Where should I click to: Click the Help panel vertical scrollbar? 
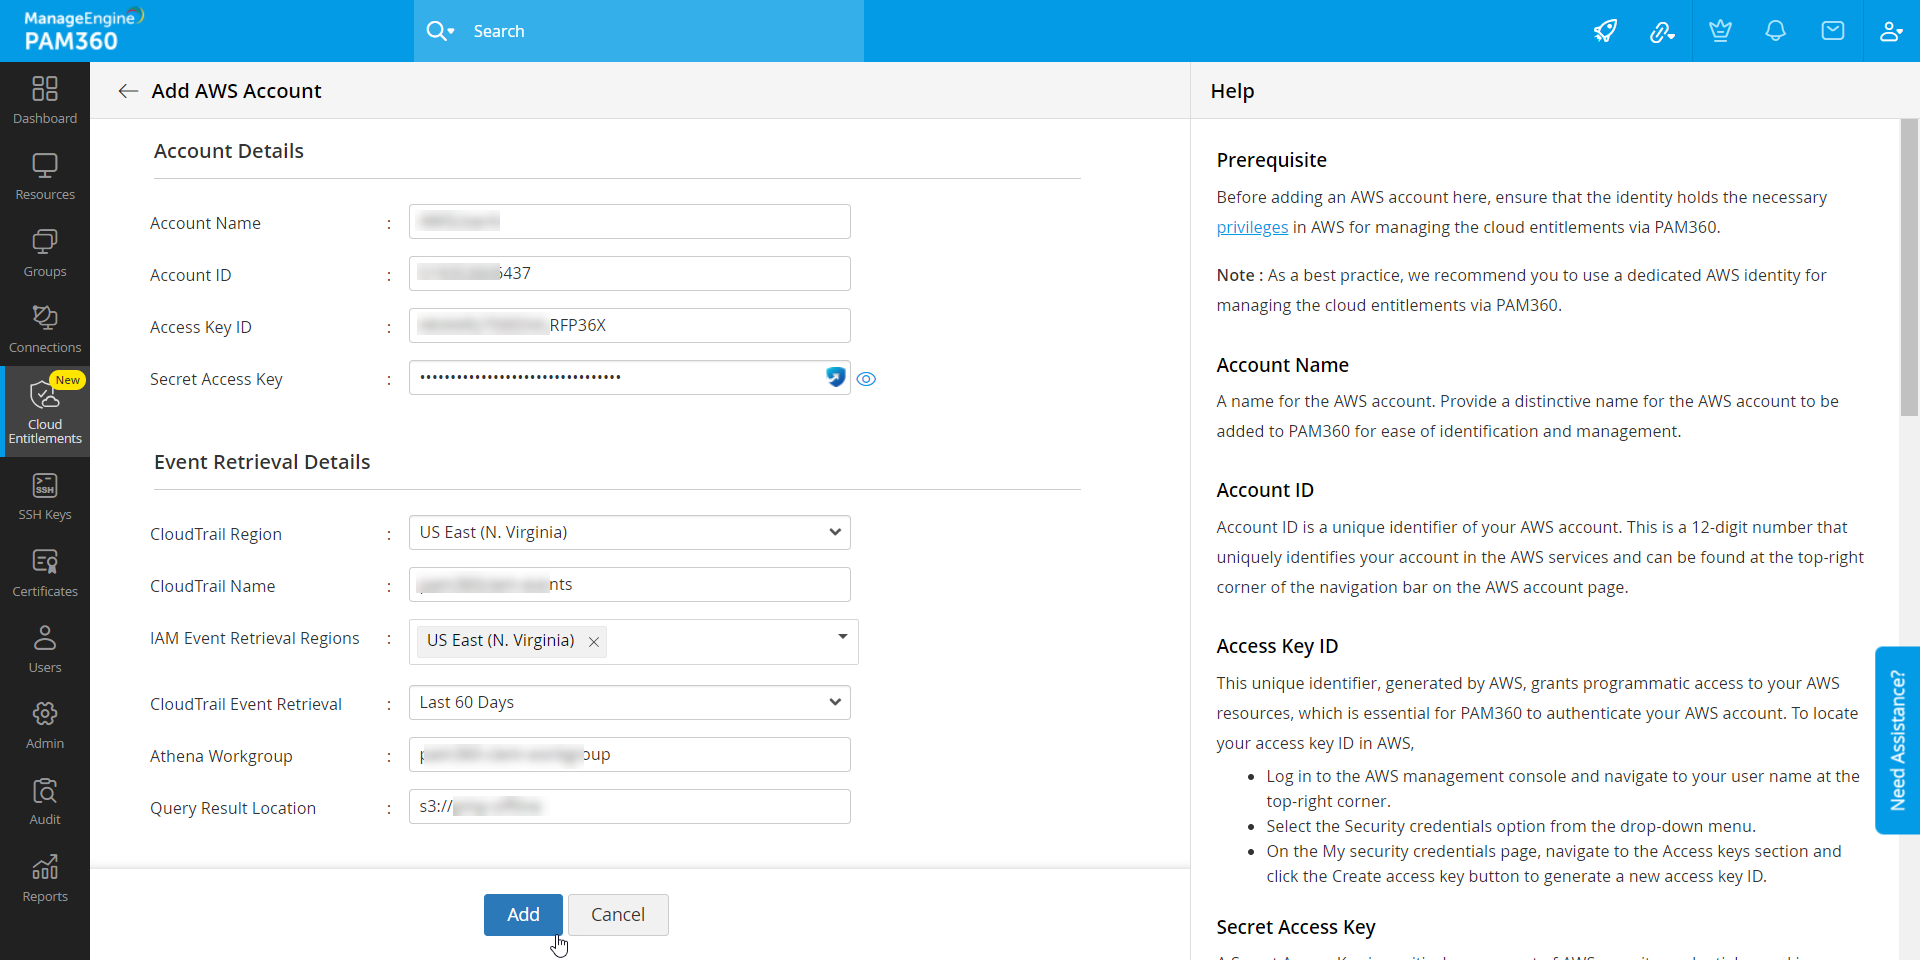pos(1909,268)
